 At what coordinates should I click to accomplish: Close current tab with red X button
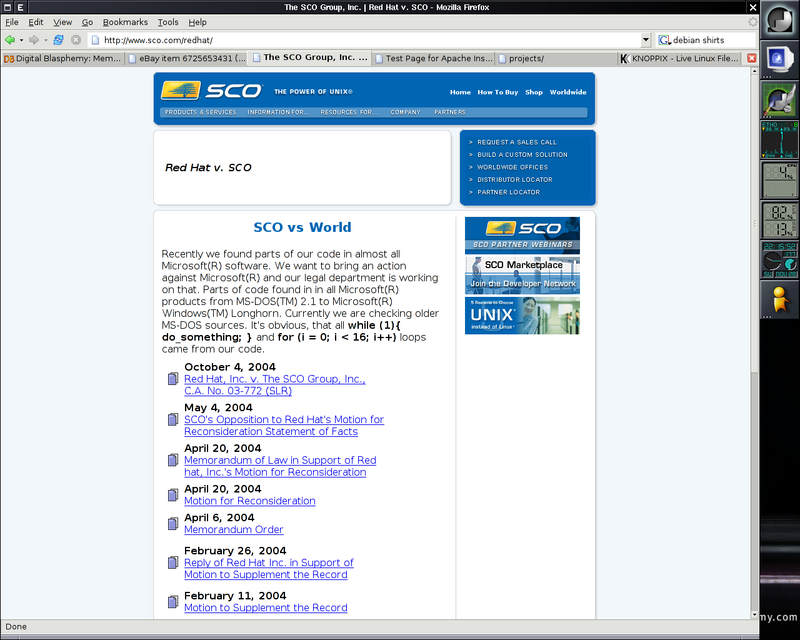coord(752,58)
